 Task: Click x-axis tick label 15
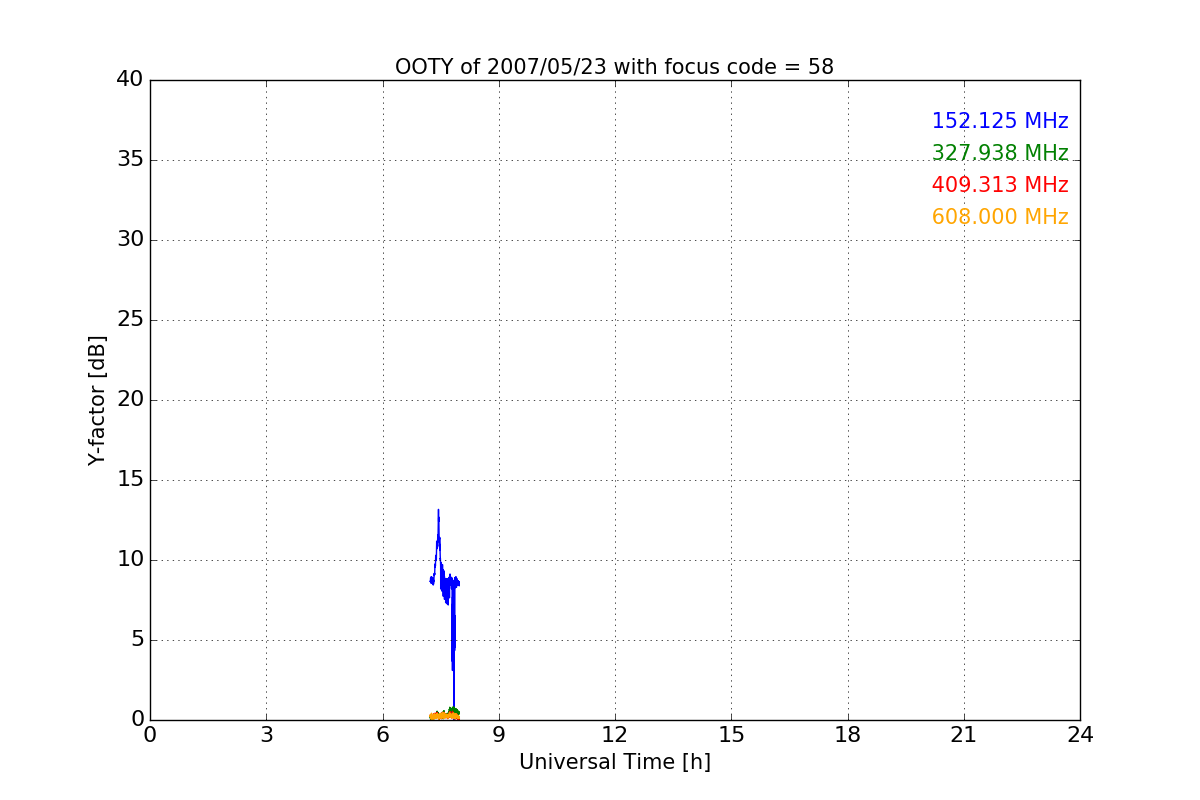pos(731,735)
